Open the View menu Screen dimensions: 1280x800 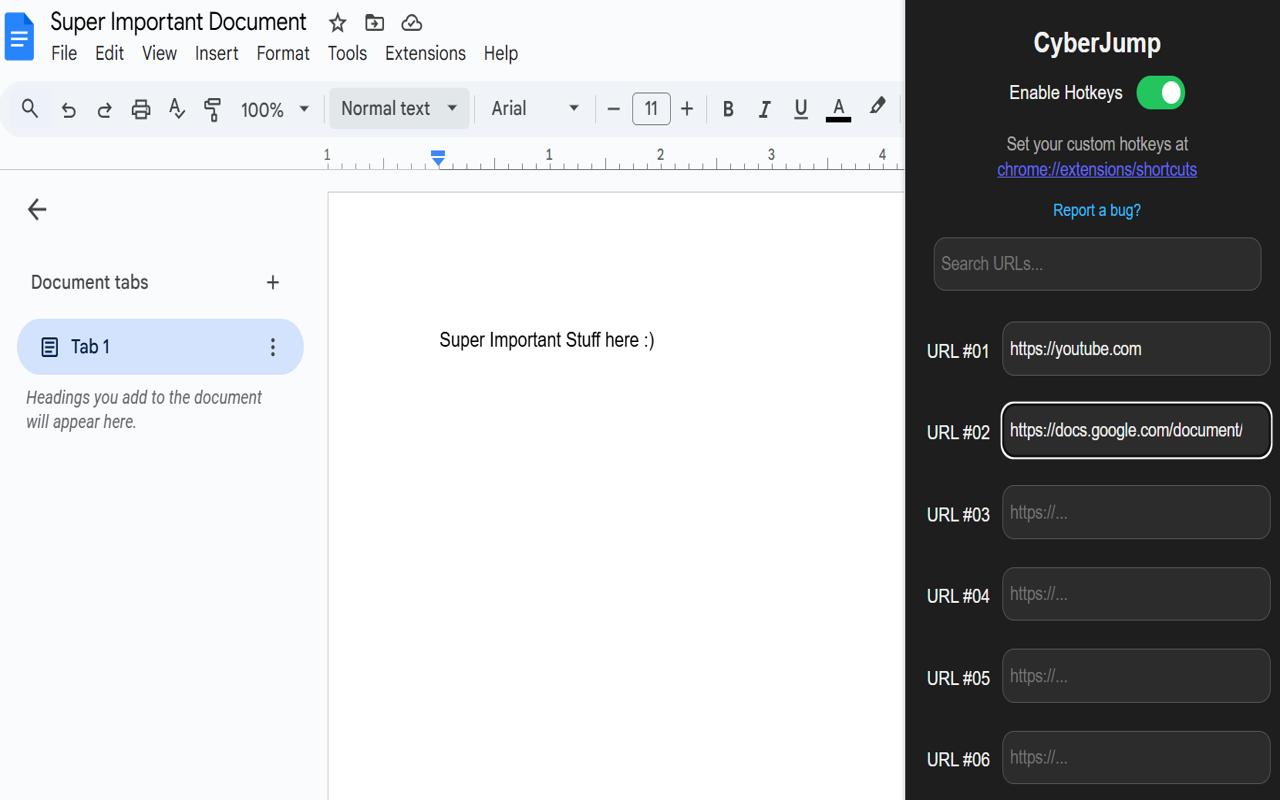tap(159, 53)
